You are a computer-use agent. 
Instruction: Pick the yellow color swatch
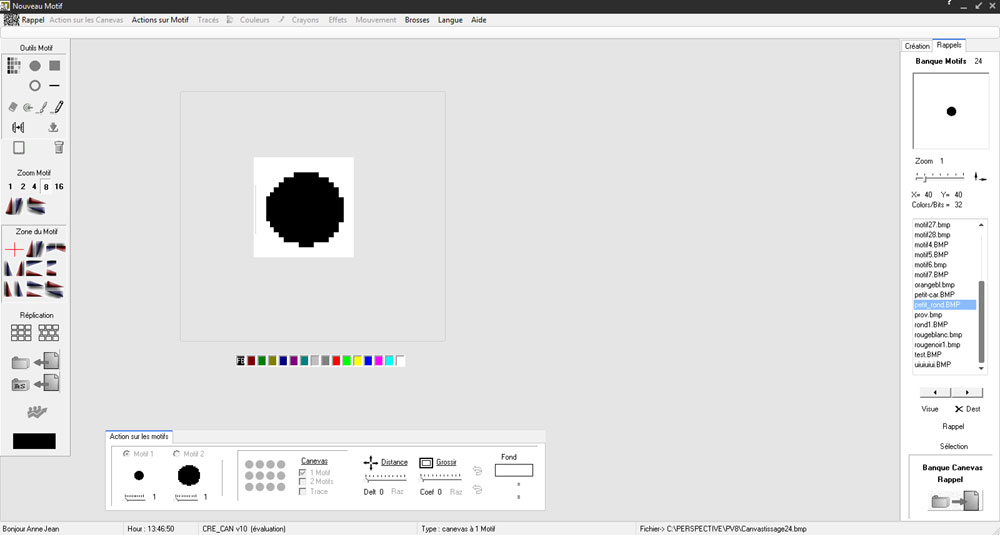pos(358,360)
